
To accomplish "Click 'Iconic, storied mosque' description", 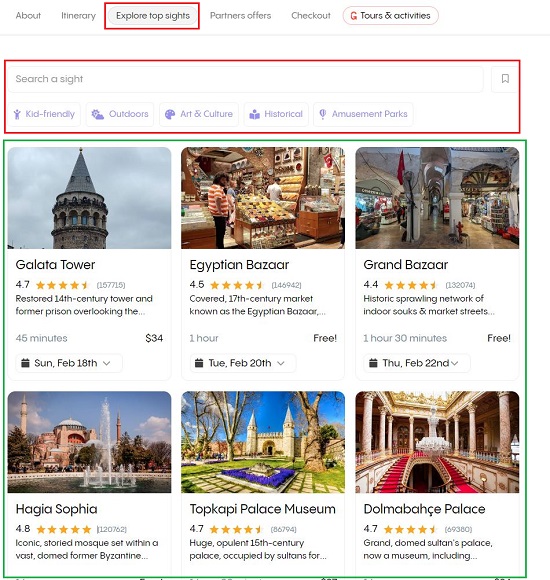I will tap(87, 549).
